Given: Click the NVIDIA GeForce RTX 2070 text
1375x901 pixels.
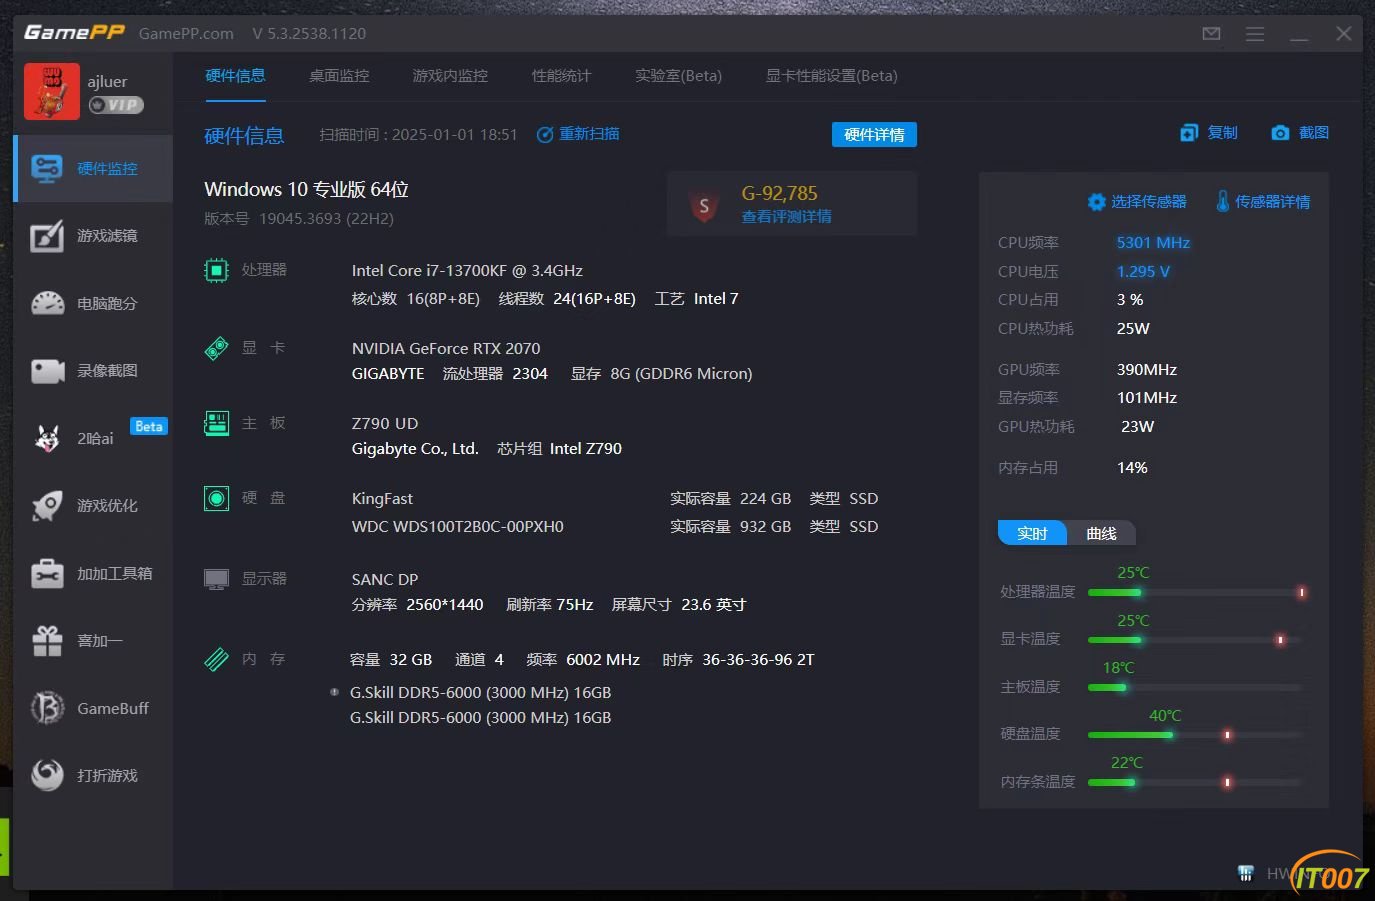Looking at the screenshot, I should coord(446,349).
